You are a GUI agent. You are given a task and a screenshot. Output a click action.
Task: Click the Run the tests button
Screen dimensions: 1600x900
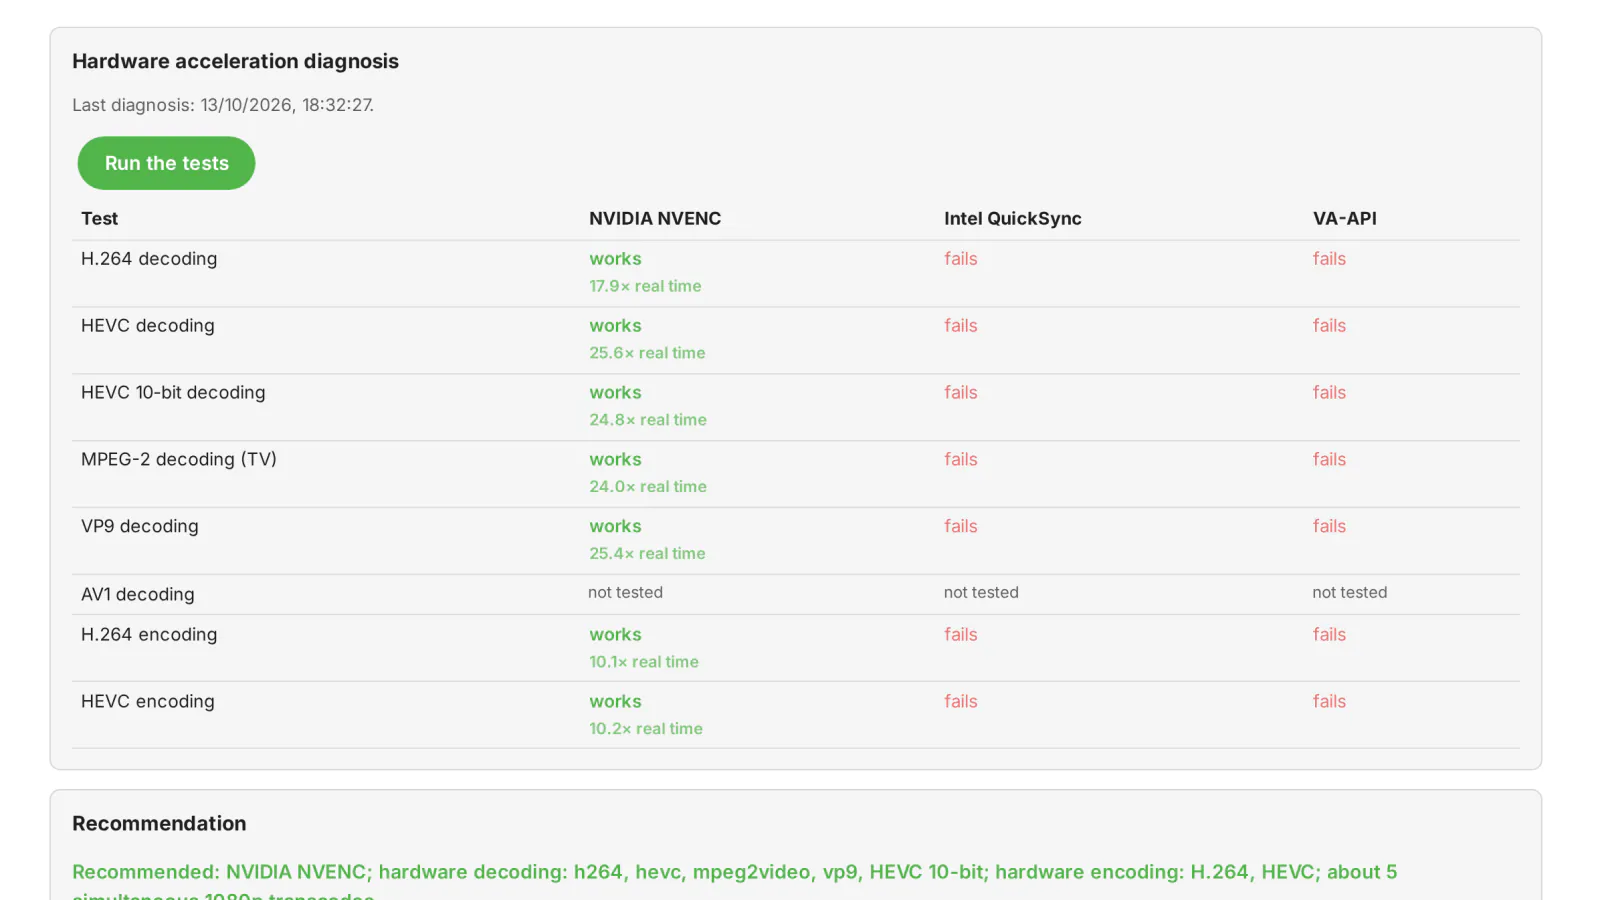click(166, 163)
